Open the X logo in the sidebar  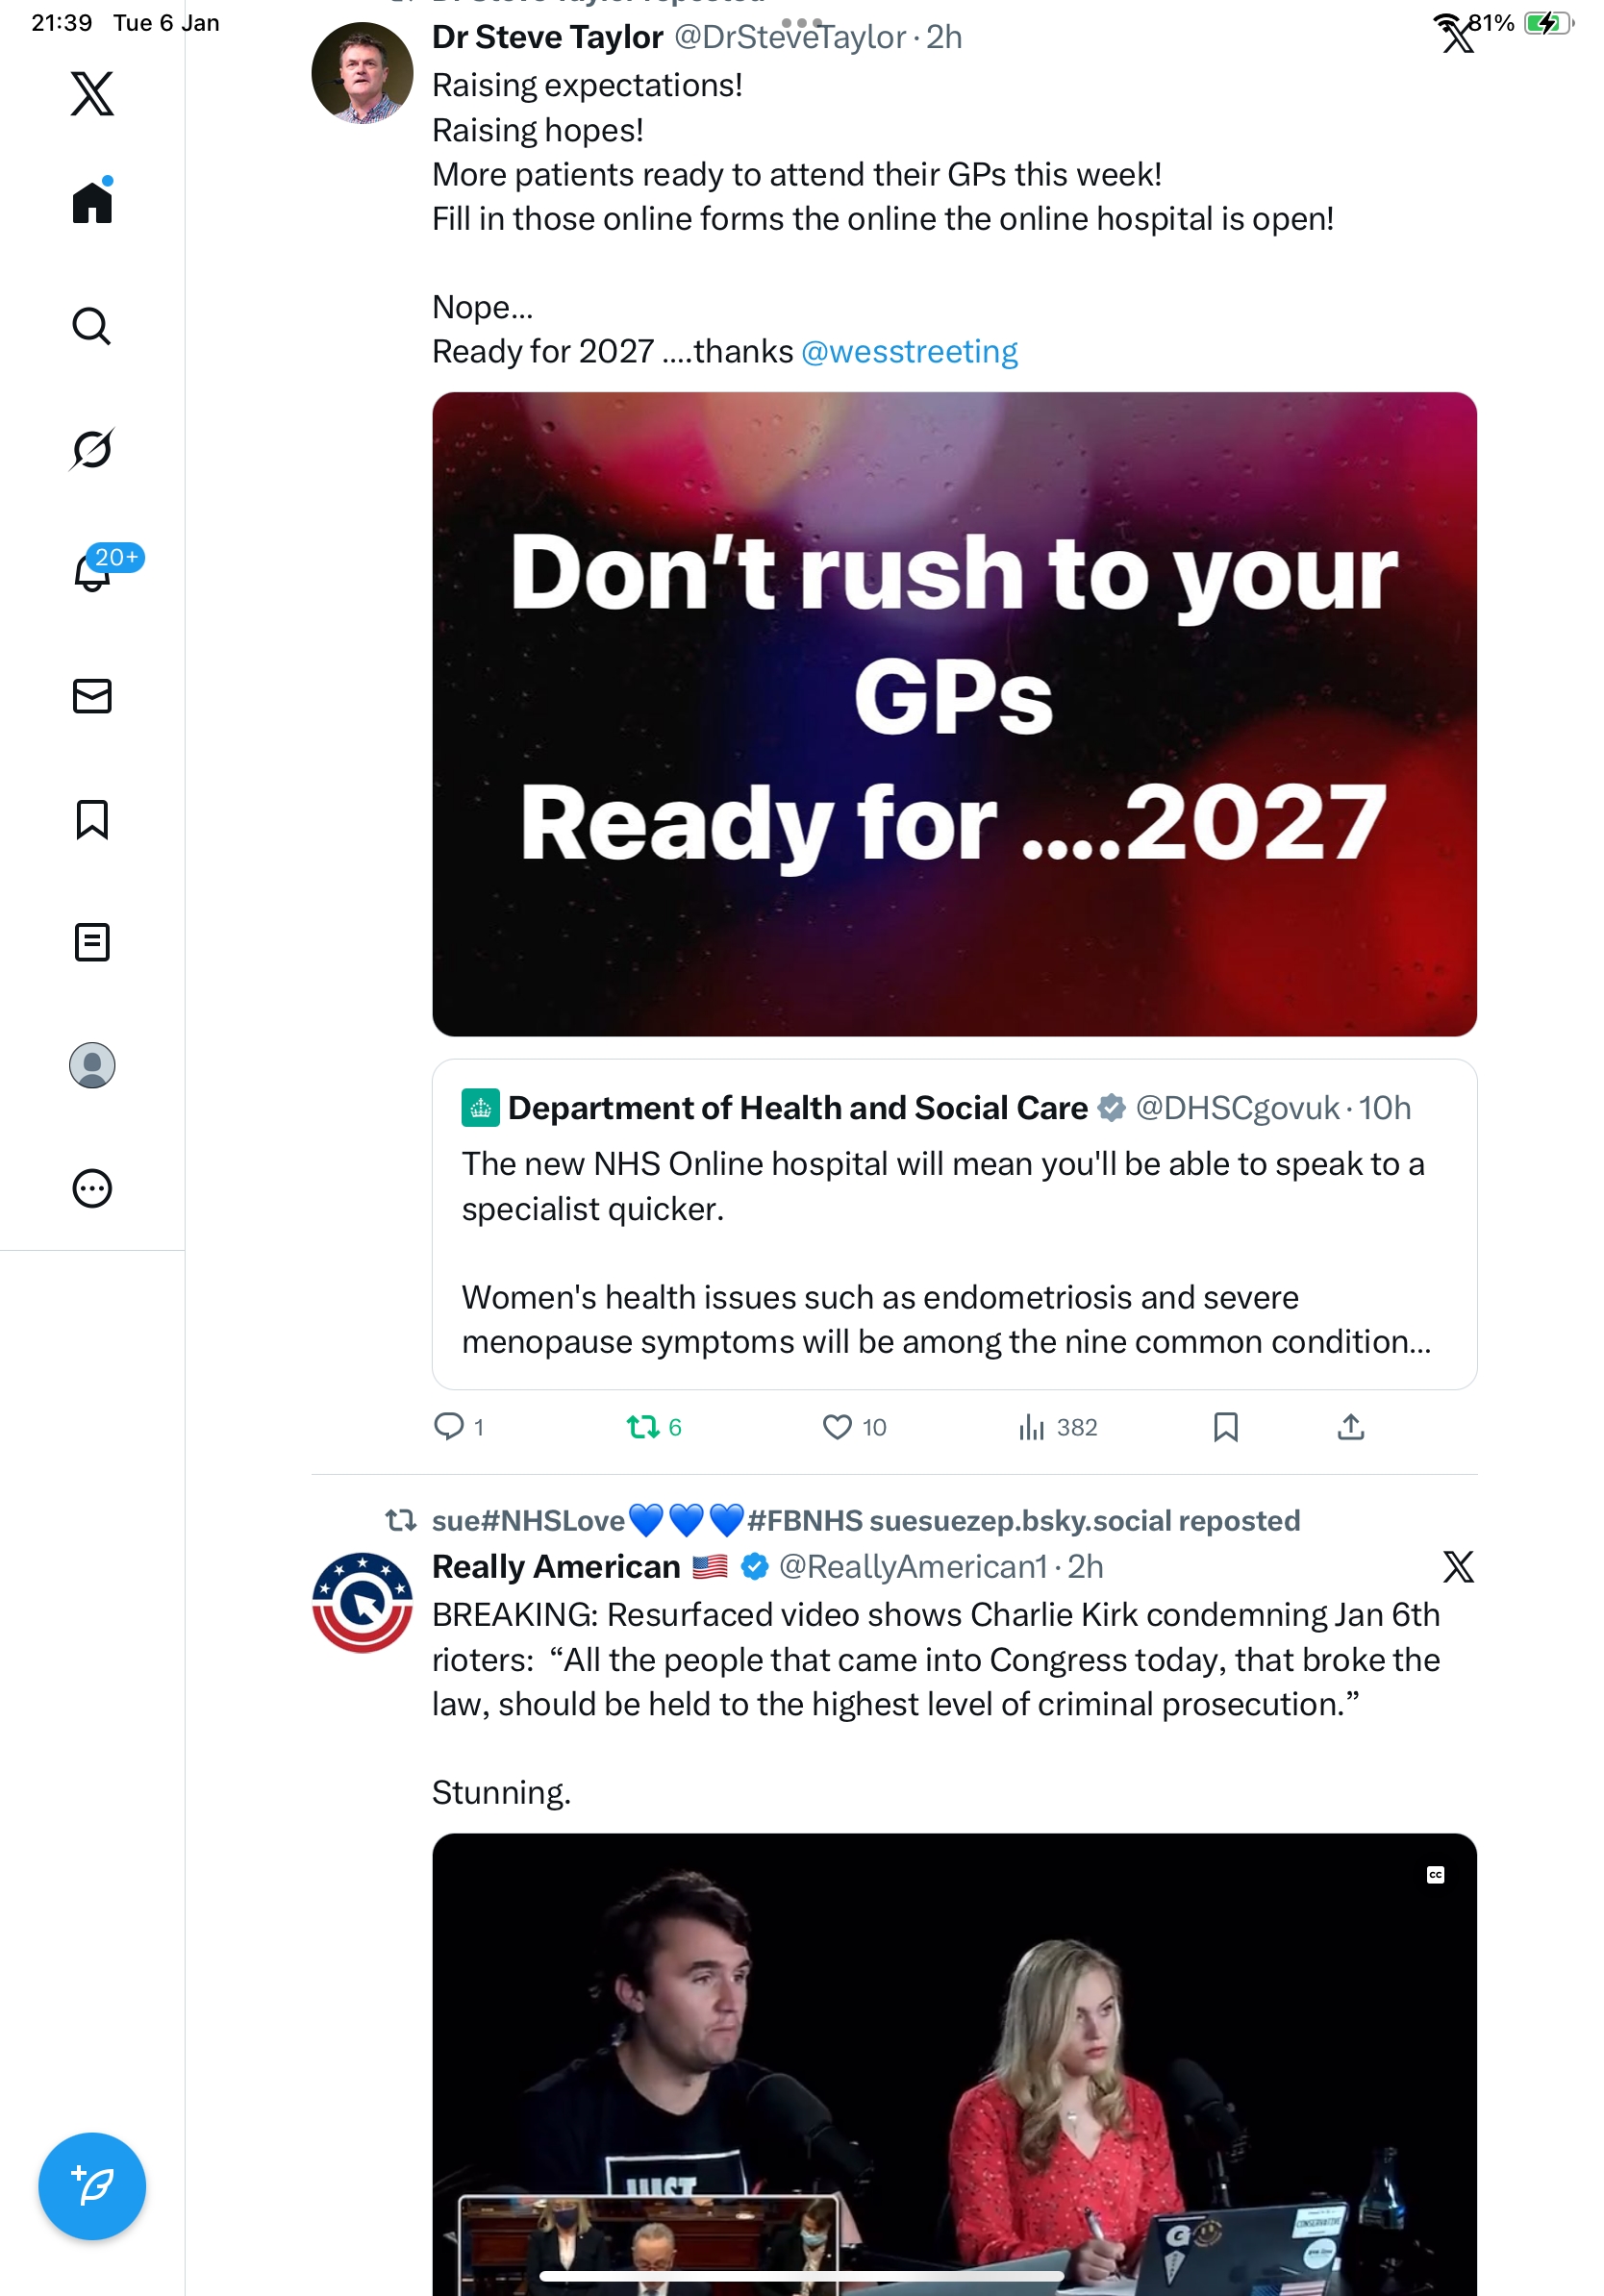click(92, 93)
